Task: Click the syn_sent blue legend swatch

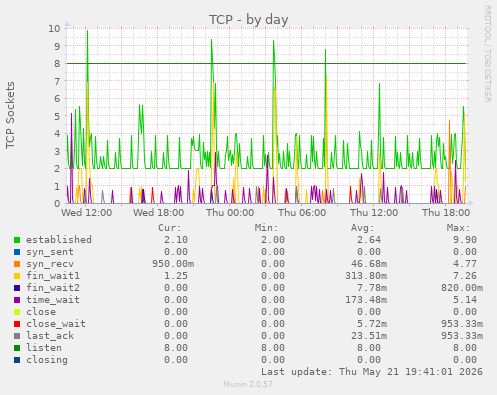Action: 17,252
